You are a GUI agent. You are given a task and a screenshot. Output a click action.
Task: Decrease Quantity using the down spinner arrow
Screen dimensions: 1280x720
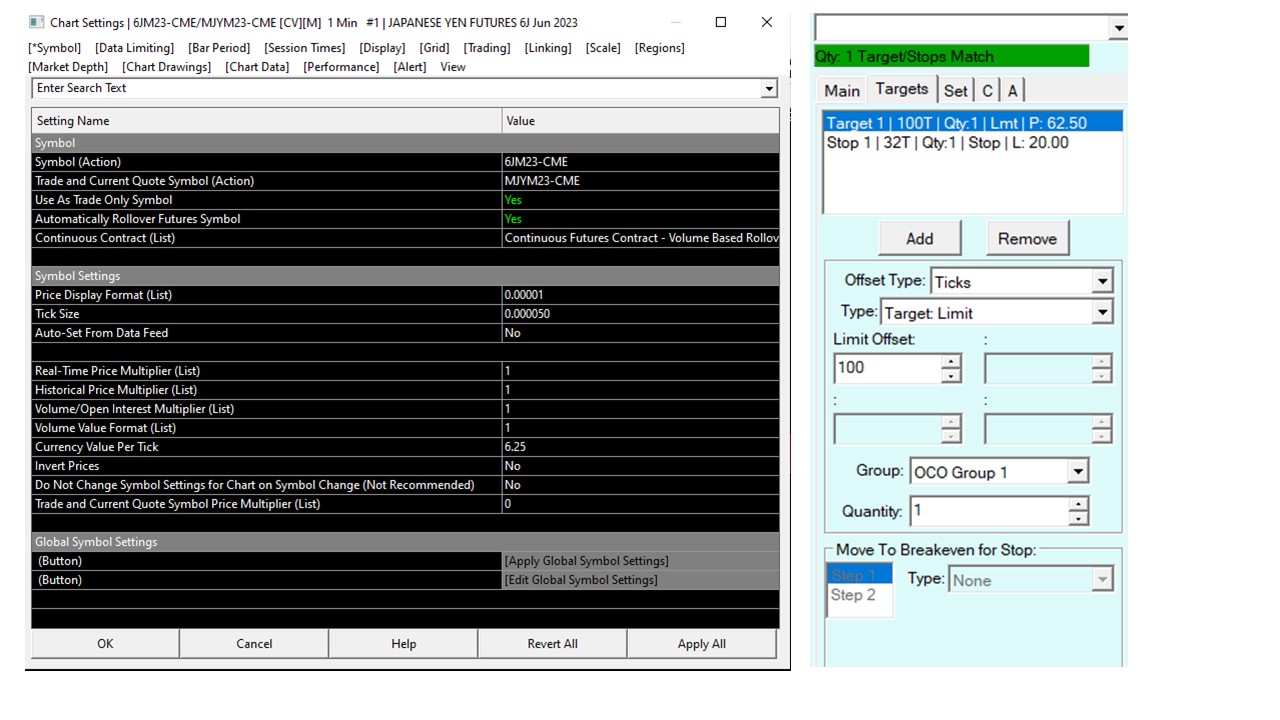(x=1078, y=519)
